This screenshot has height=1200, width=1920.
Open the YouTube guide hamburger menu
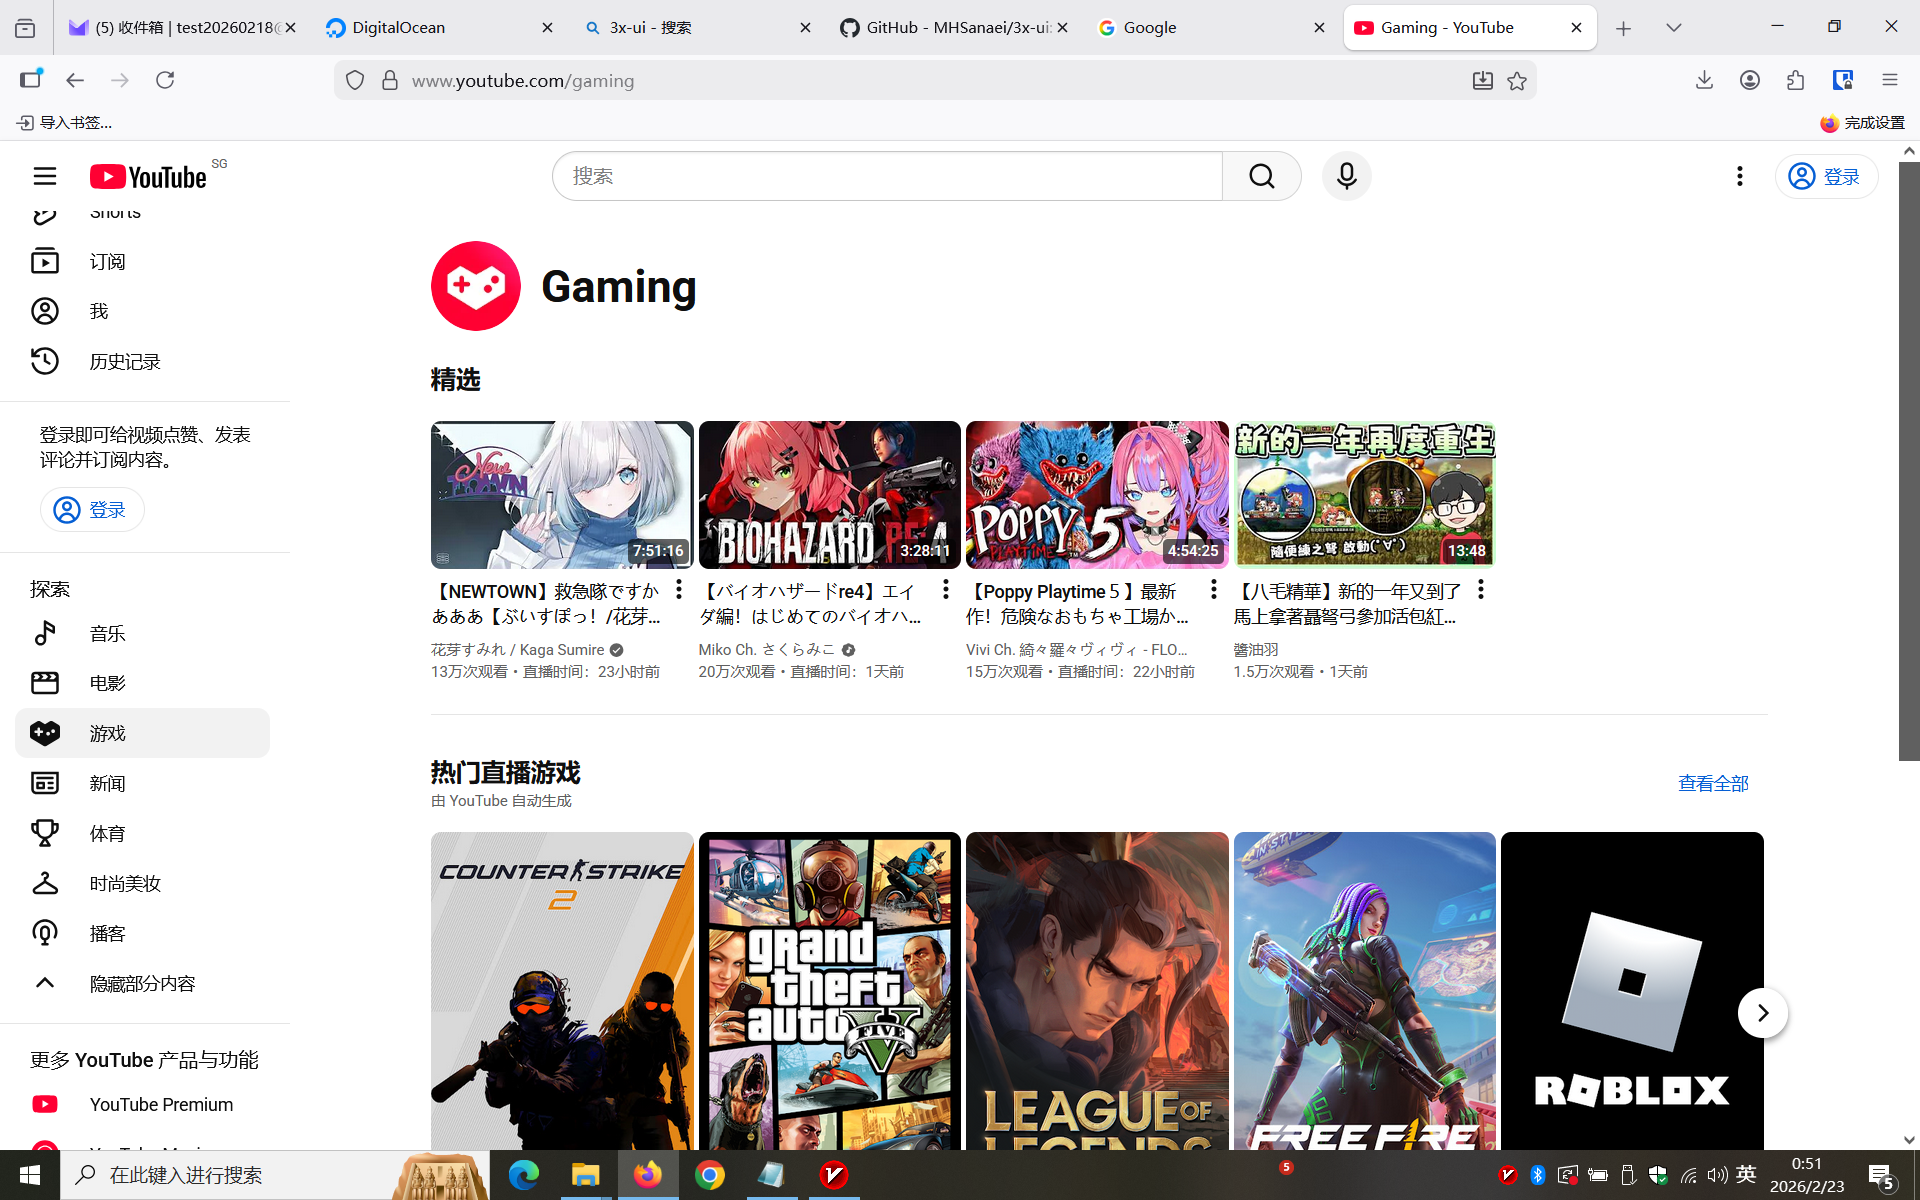pyautogui.click(x=45, y=176)
